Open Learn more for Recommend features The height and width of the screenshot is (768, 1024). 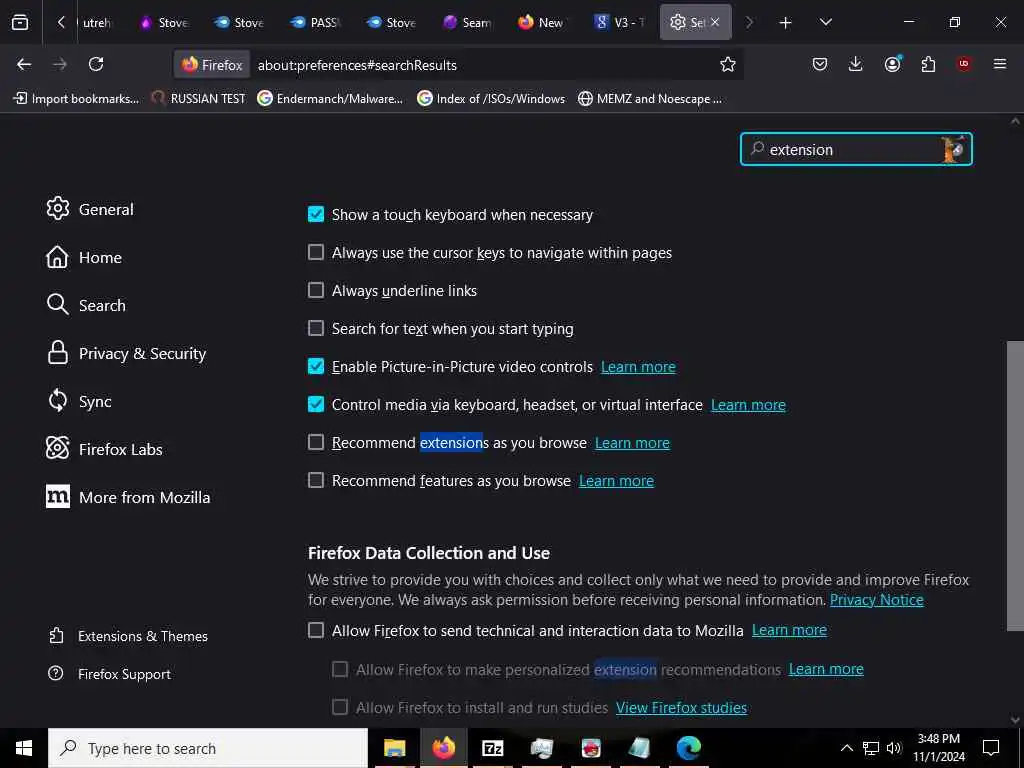click(x=616, y=481)
